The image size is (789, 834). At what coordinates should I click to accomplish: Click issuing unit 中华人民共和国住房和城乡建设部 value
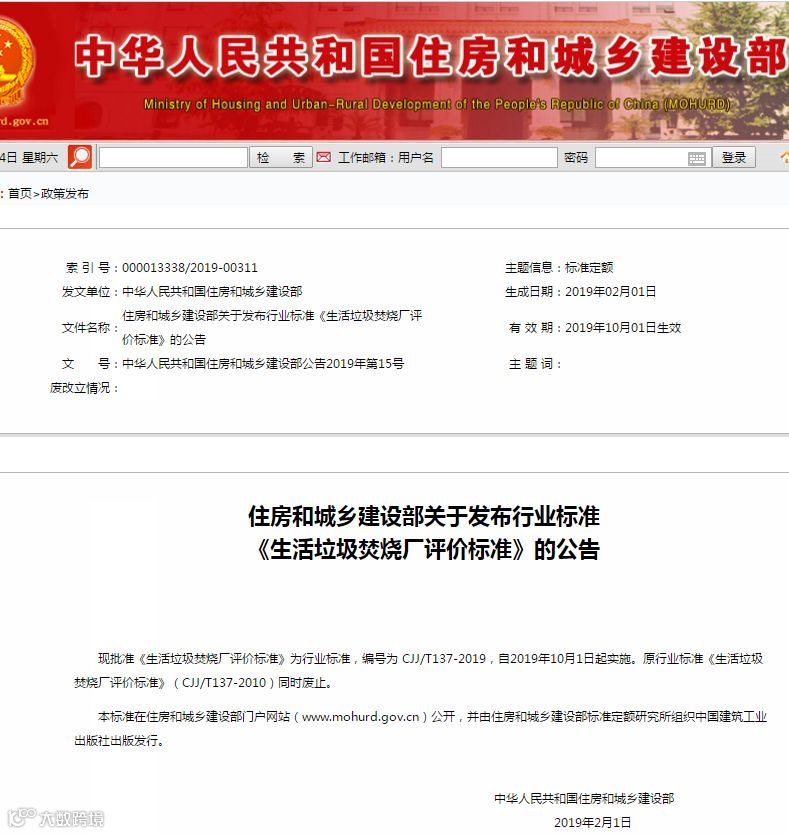tap(212, 291)
